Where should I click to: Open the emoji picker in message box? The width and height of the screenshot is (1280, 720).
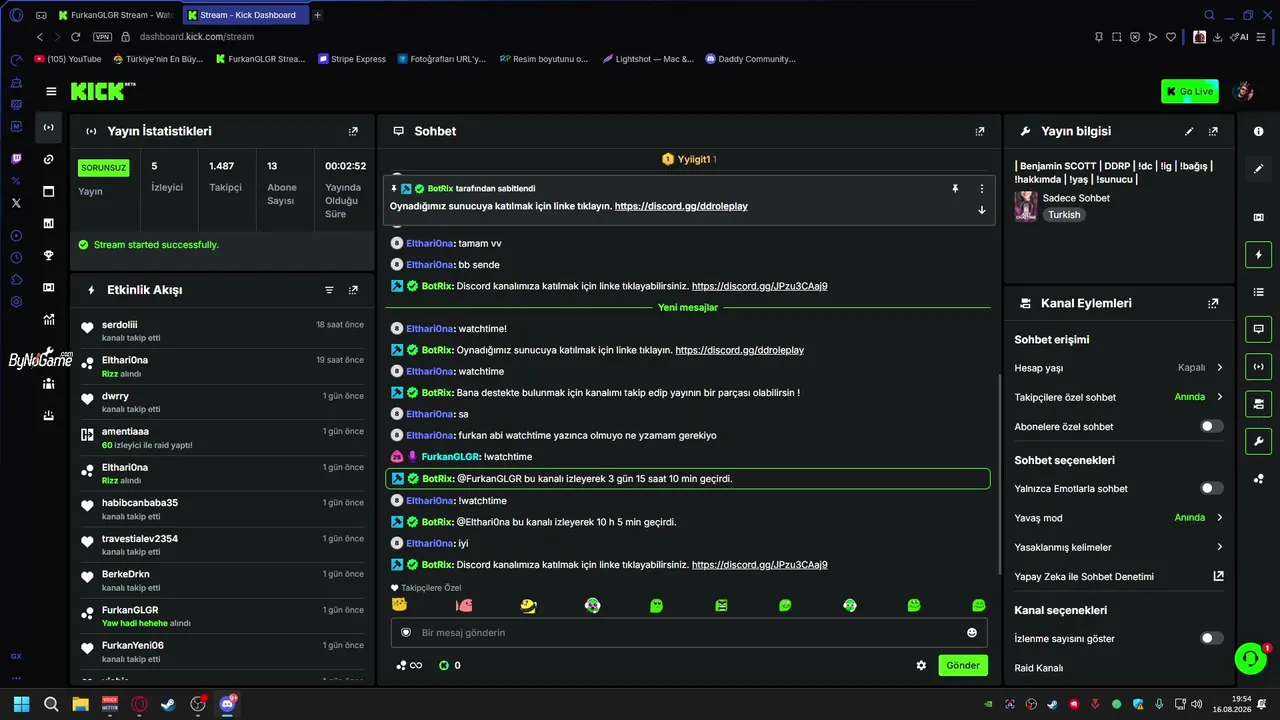(972, 632)
